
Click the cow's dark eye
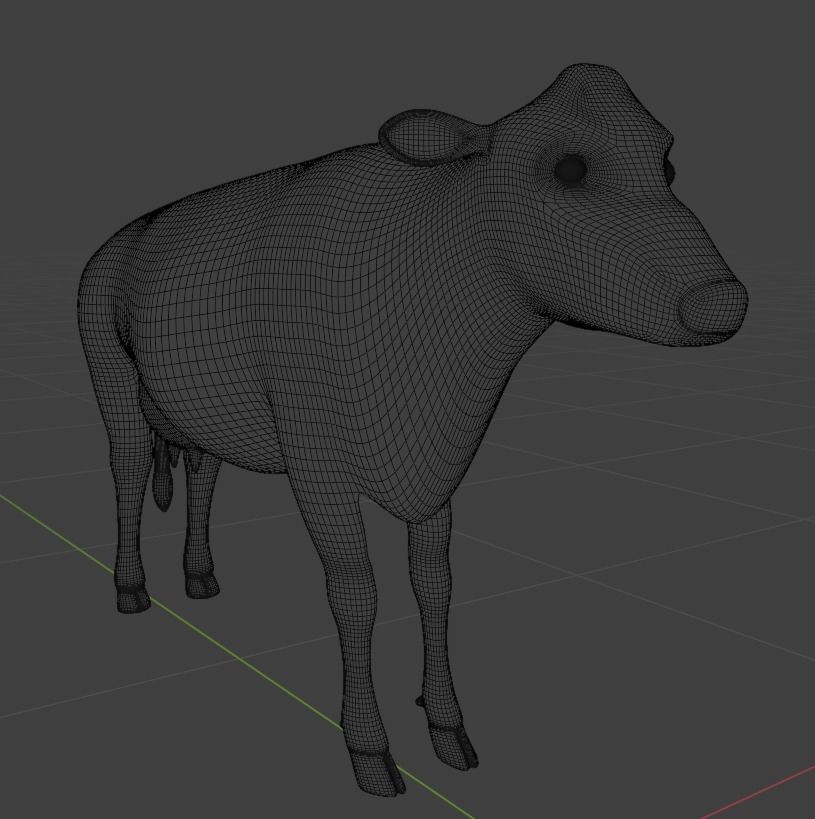pyautogui.click(x=570, y=169)
